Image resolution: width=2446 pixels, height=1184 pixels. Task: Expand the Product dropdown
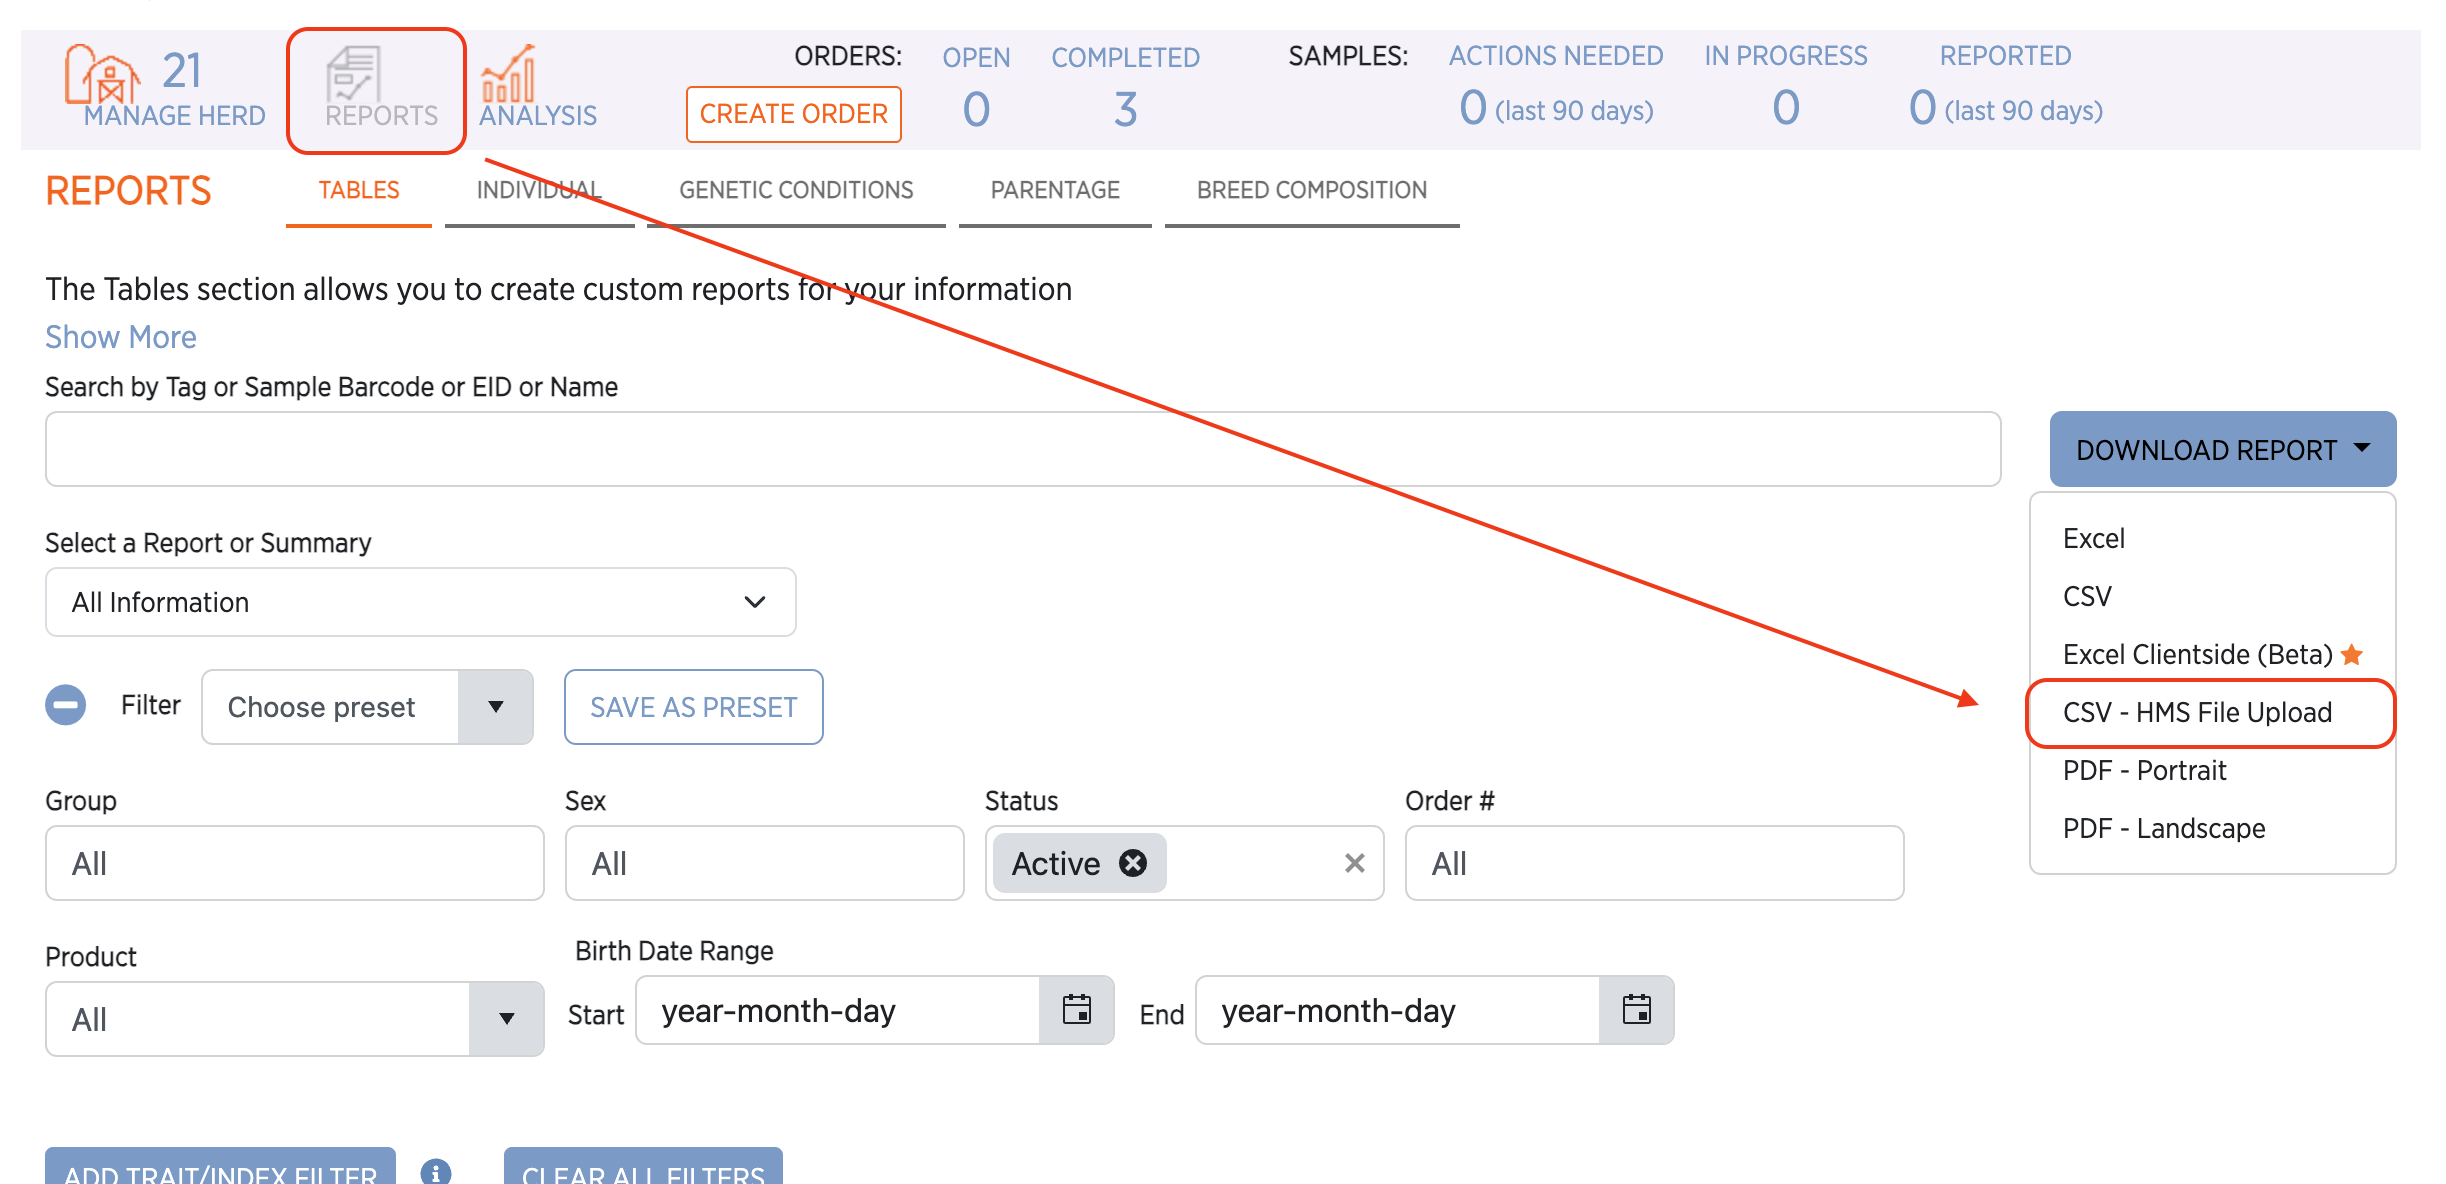pos(506,1019)
